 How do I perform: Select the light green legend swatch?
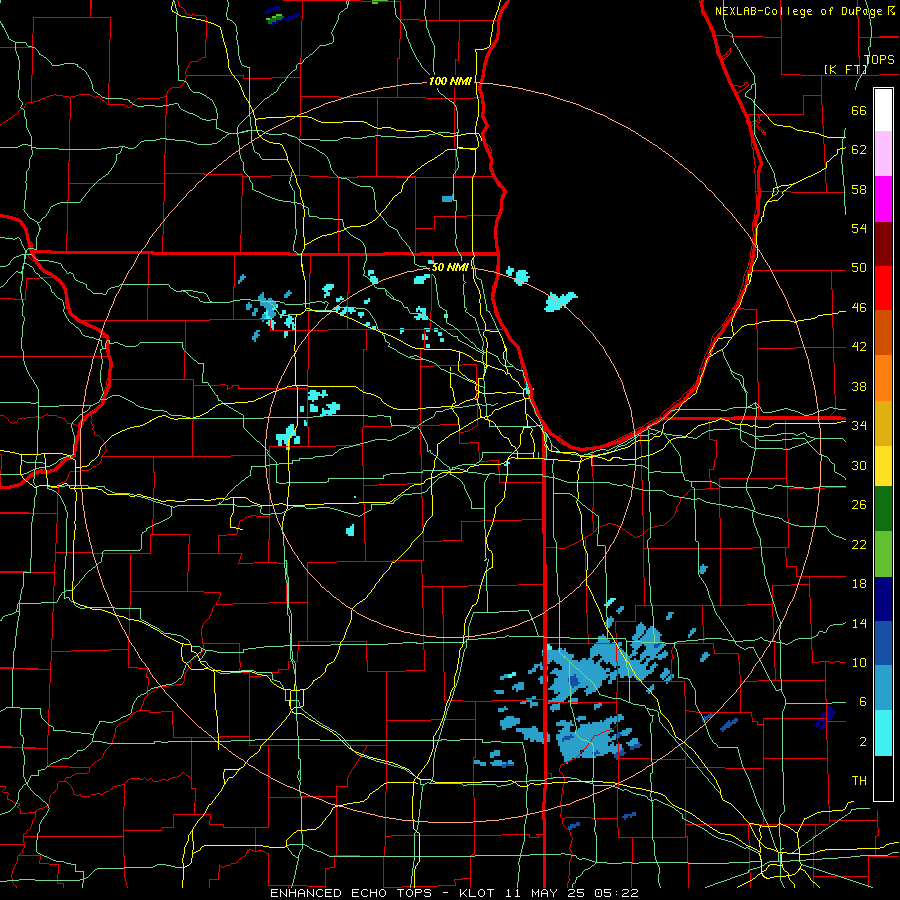point(883,554)
